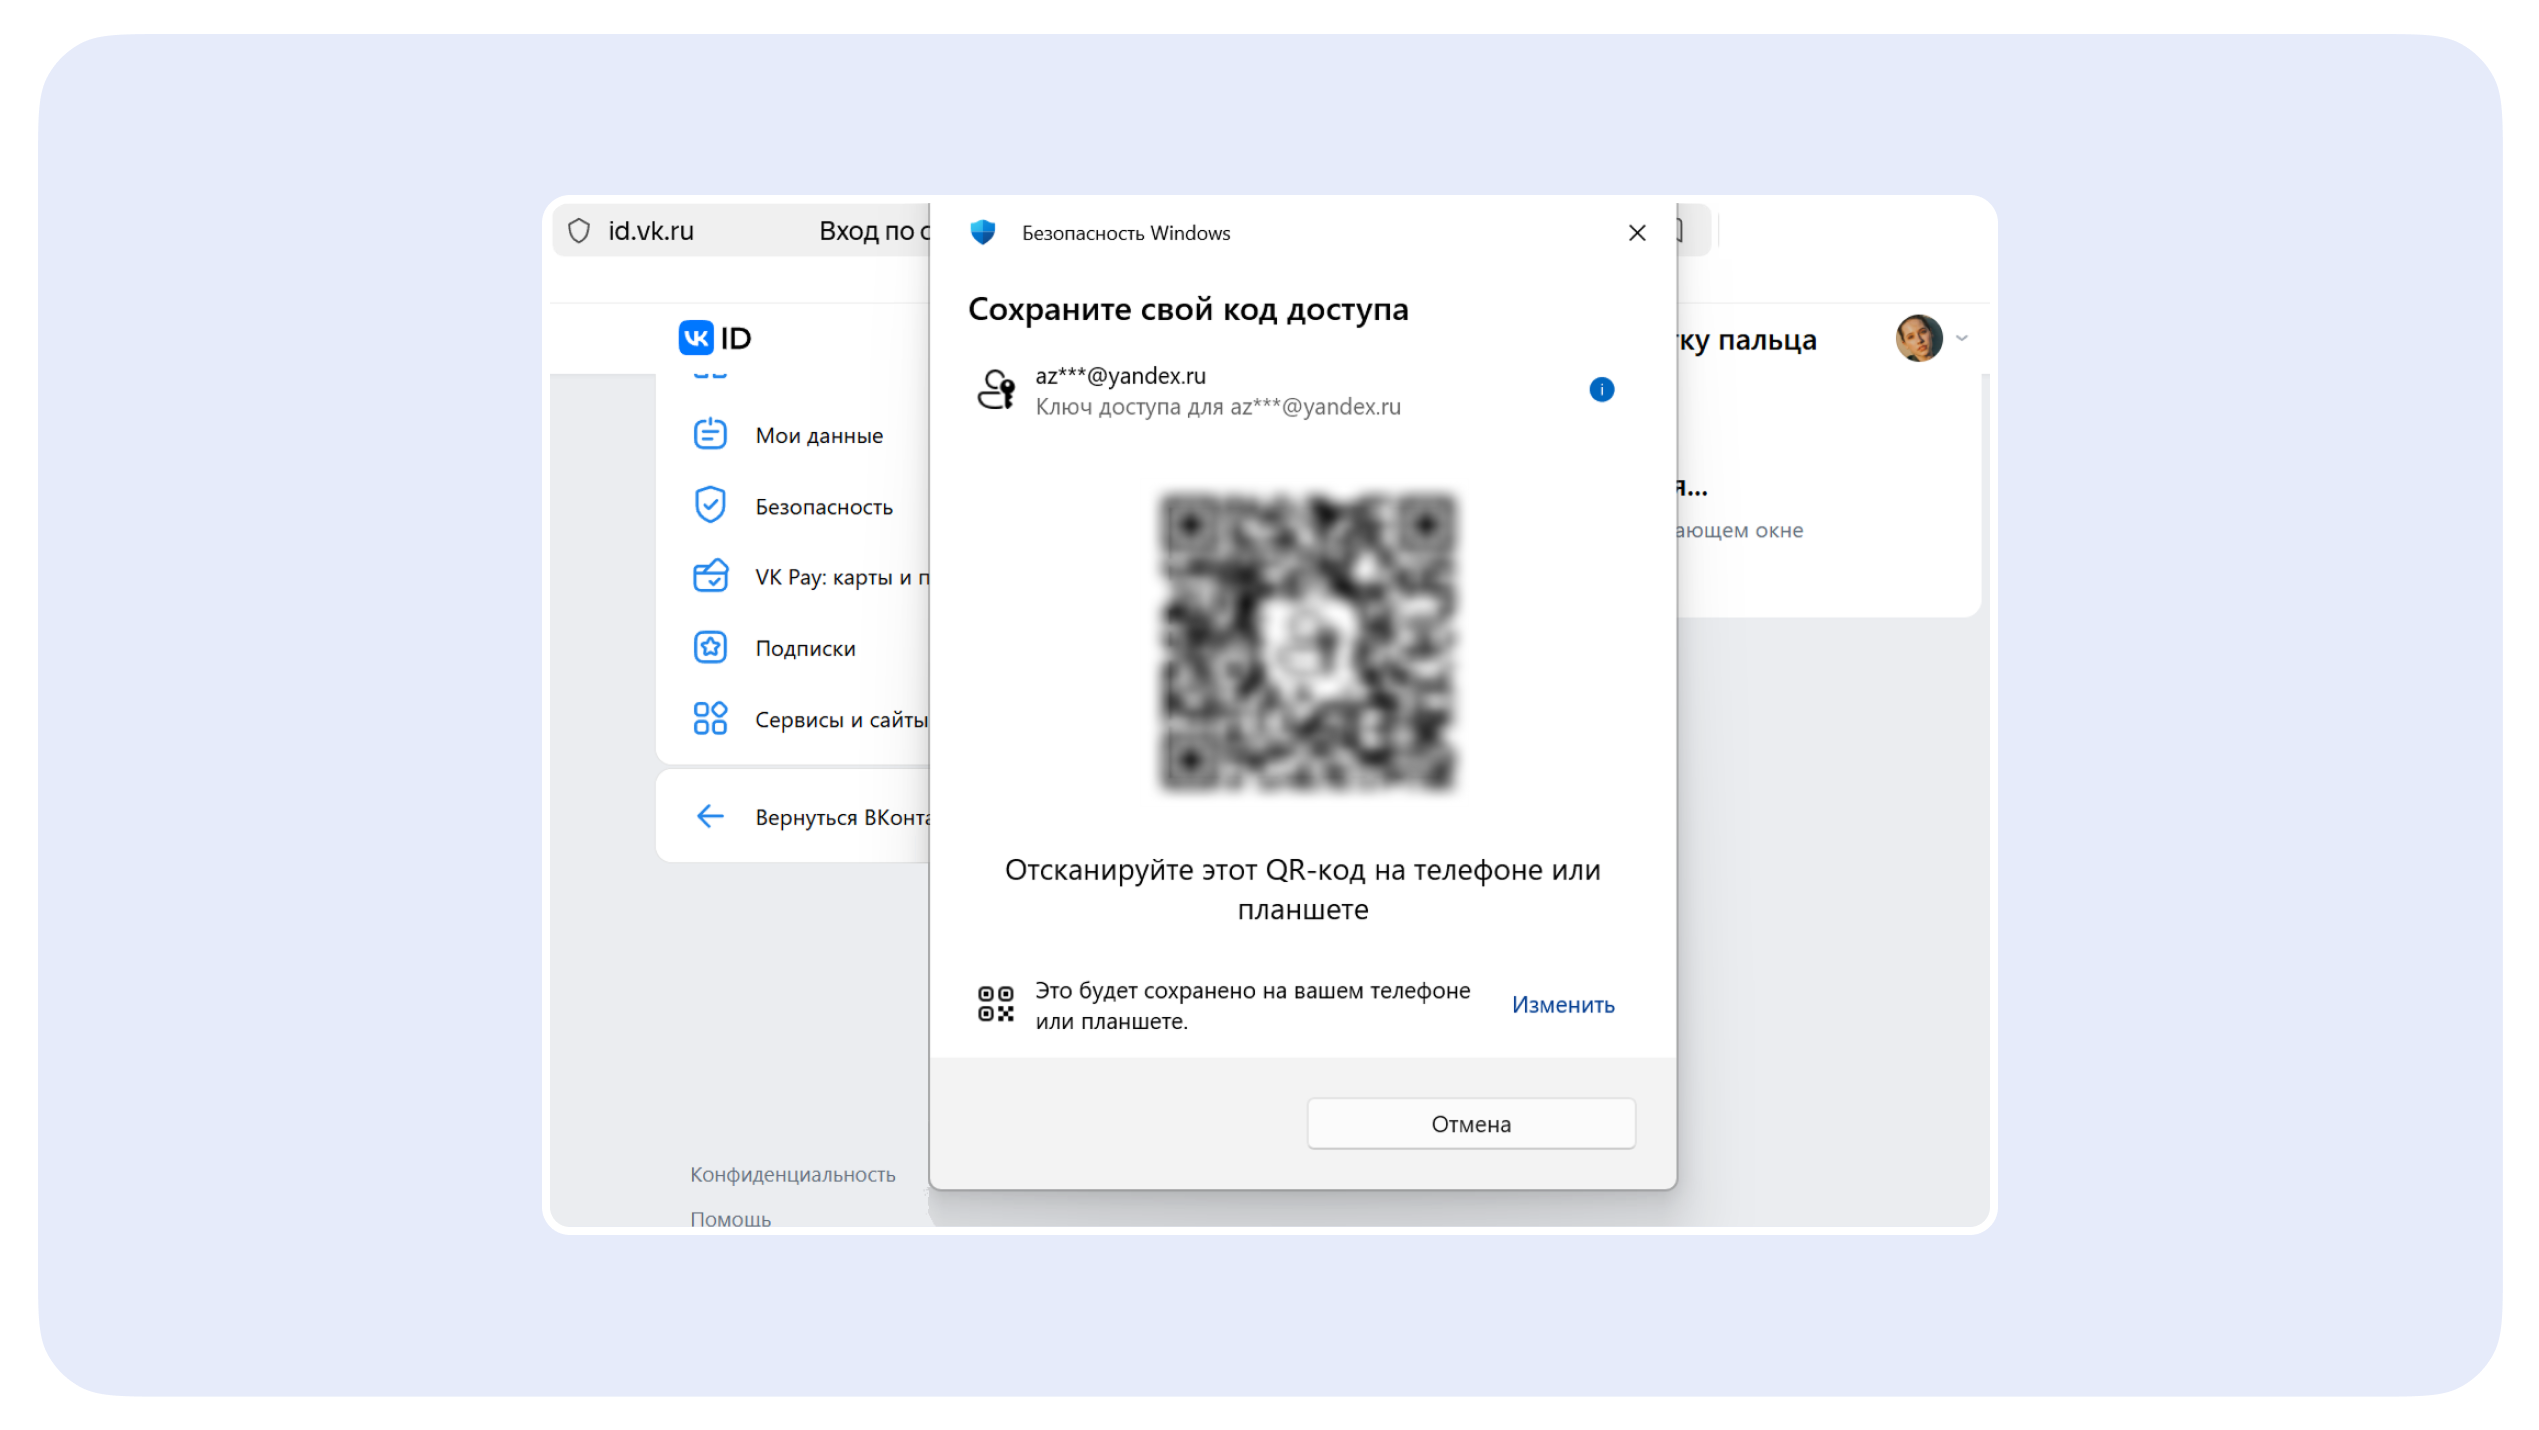Open the Подписки section
The height and width of the screenshot is (1430, 2539).
[805, 648]
